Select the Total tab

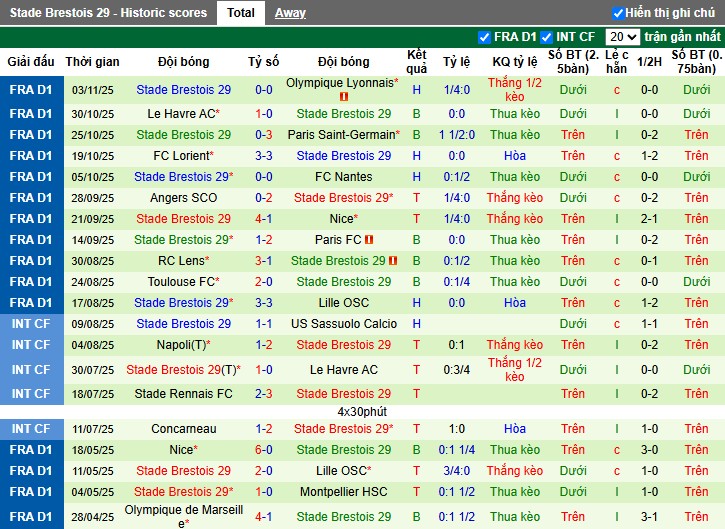[240, 13]
